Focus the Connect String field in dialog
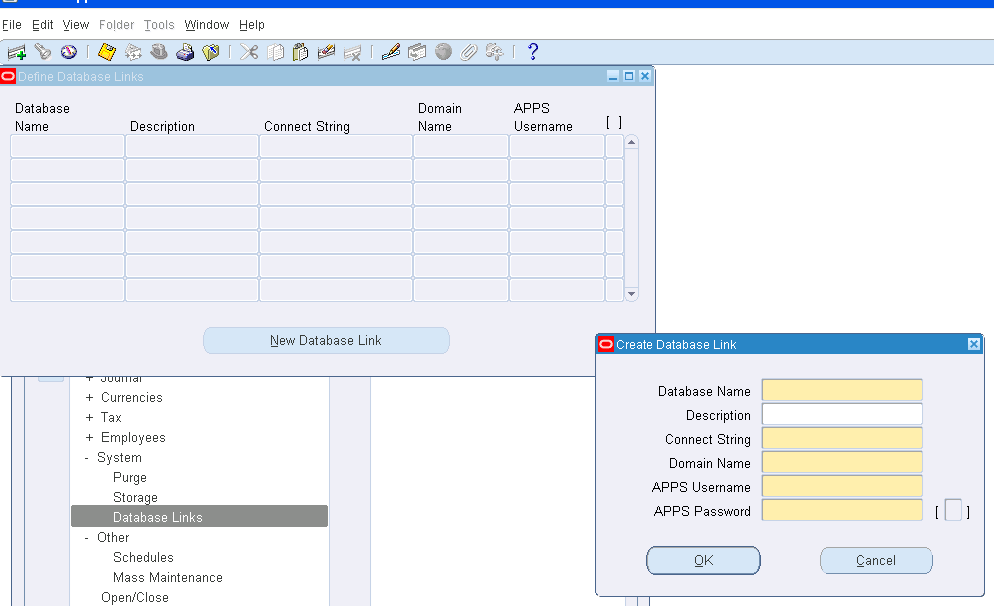This screenshot has height=606, width=994. [x=842, y=439]
